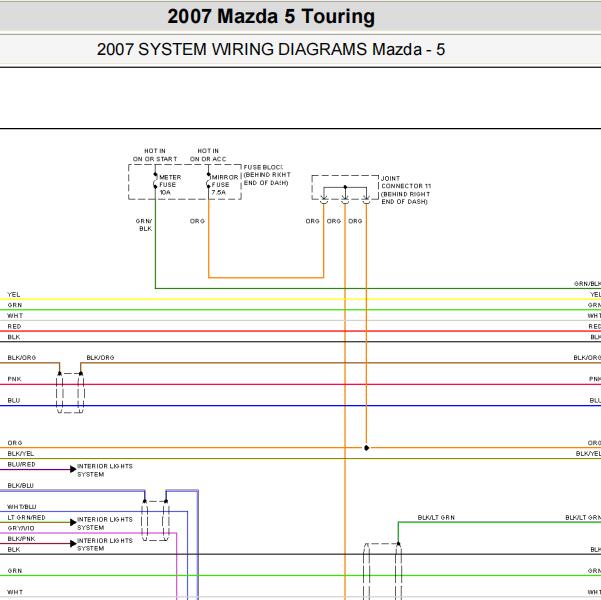Select the "2007 SYSTEM WIRING DIAGRAMS Mazda - 5" heading

(x=271, y=50)
